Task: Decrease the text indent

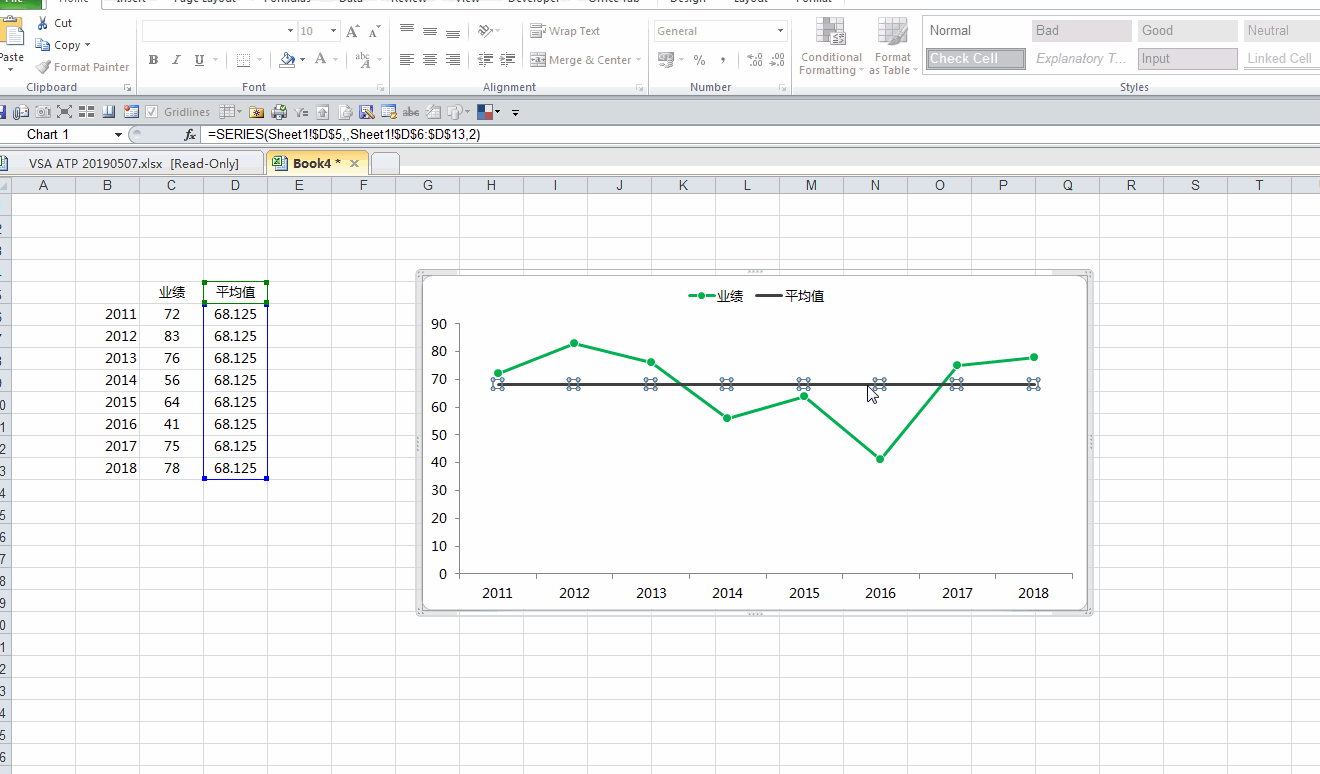Action: click(486, 60)
